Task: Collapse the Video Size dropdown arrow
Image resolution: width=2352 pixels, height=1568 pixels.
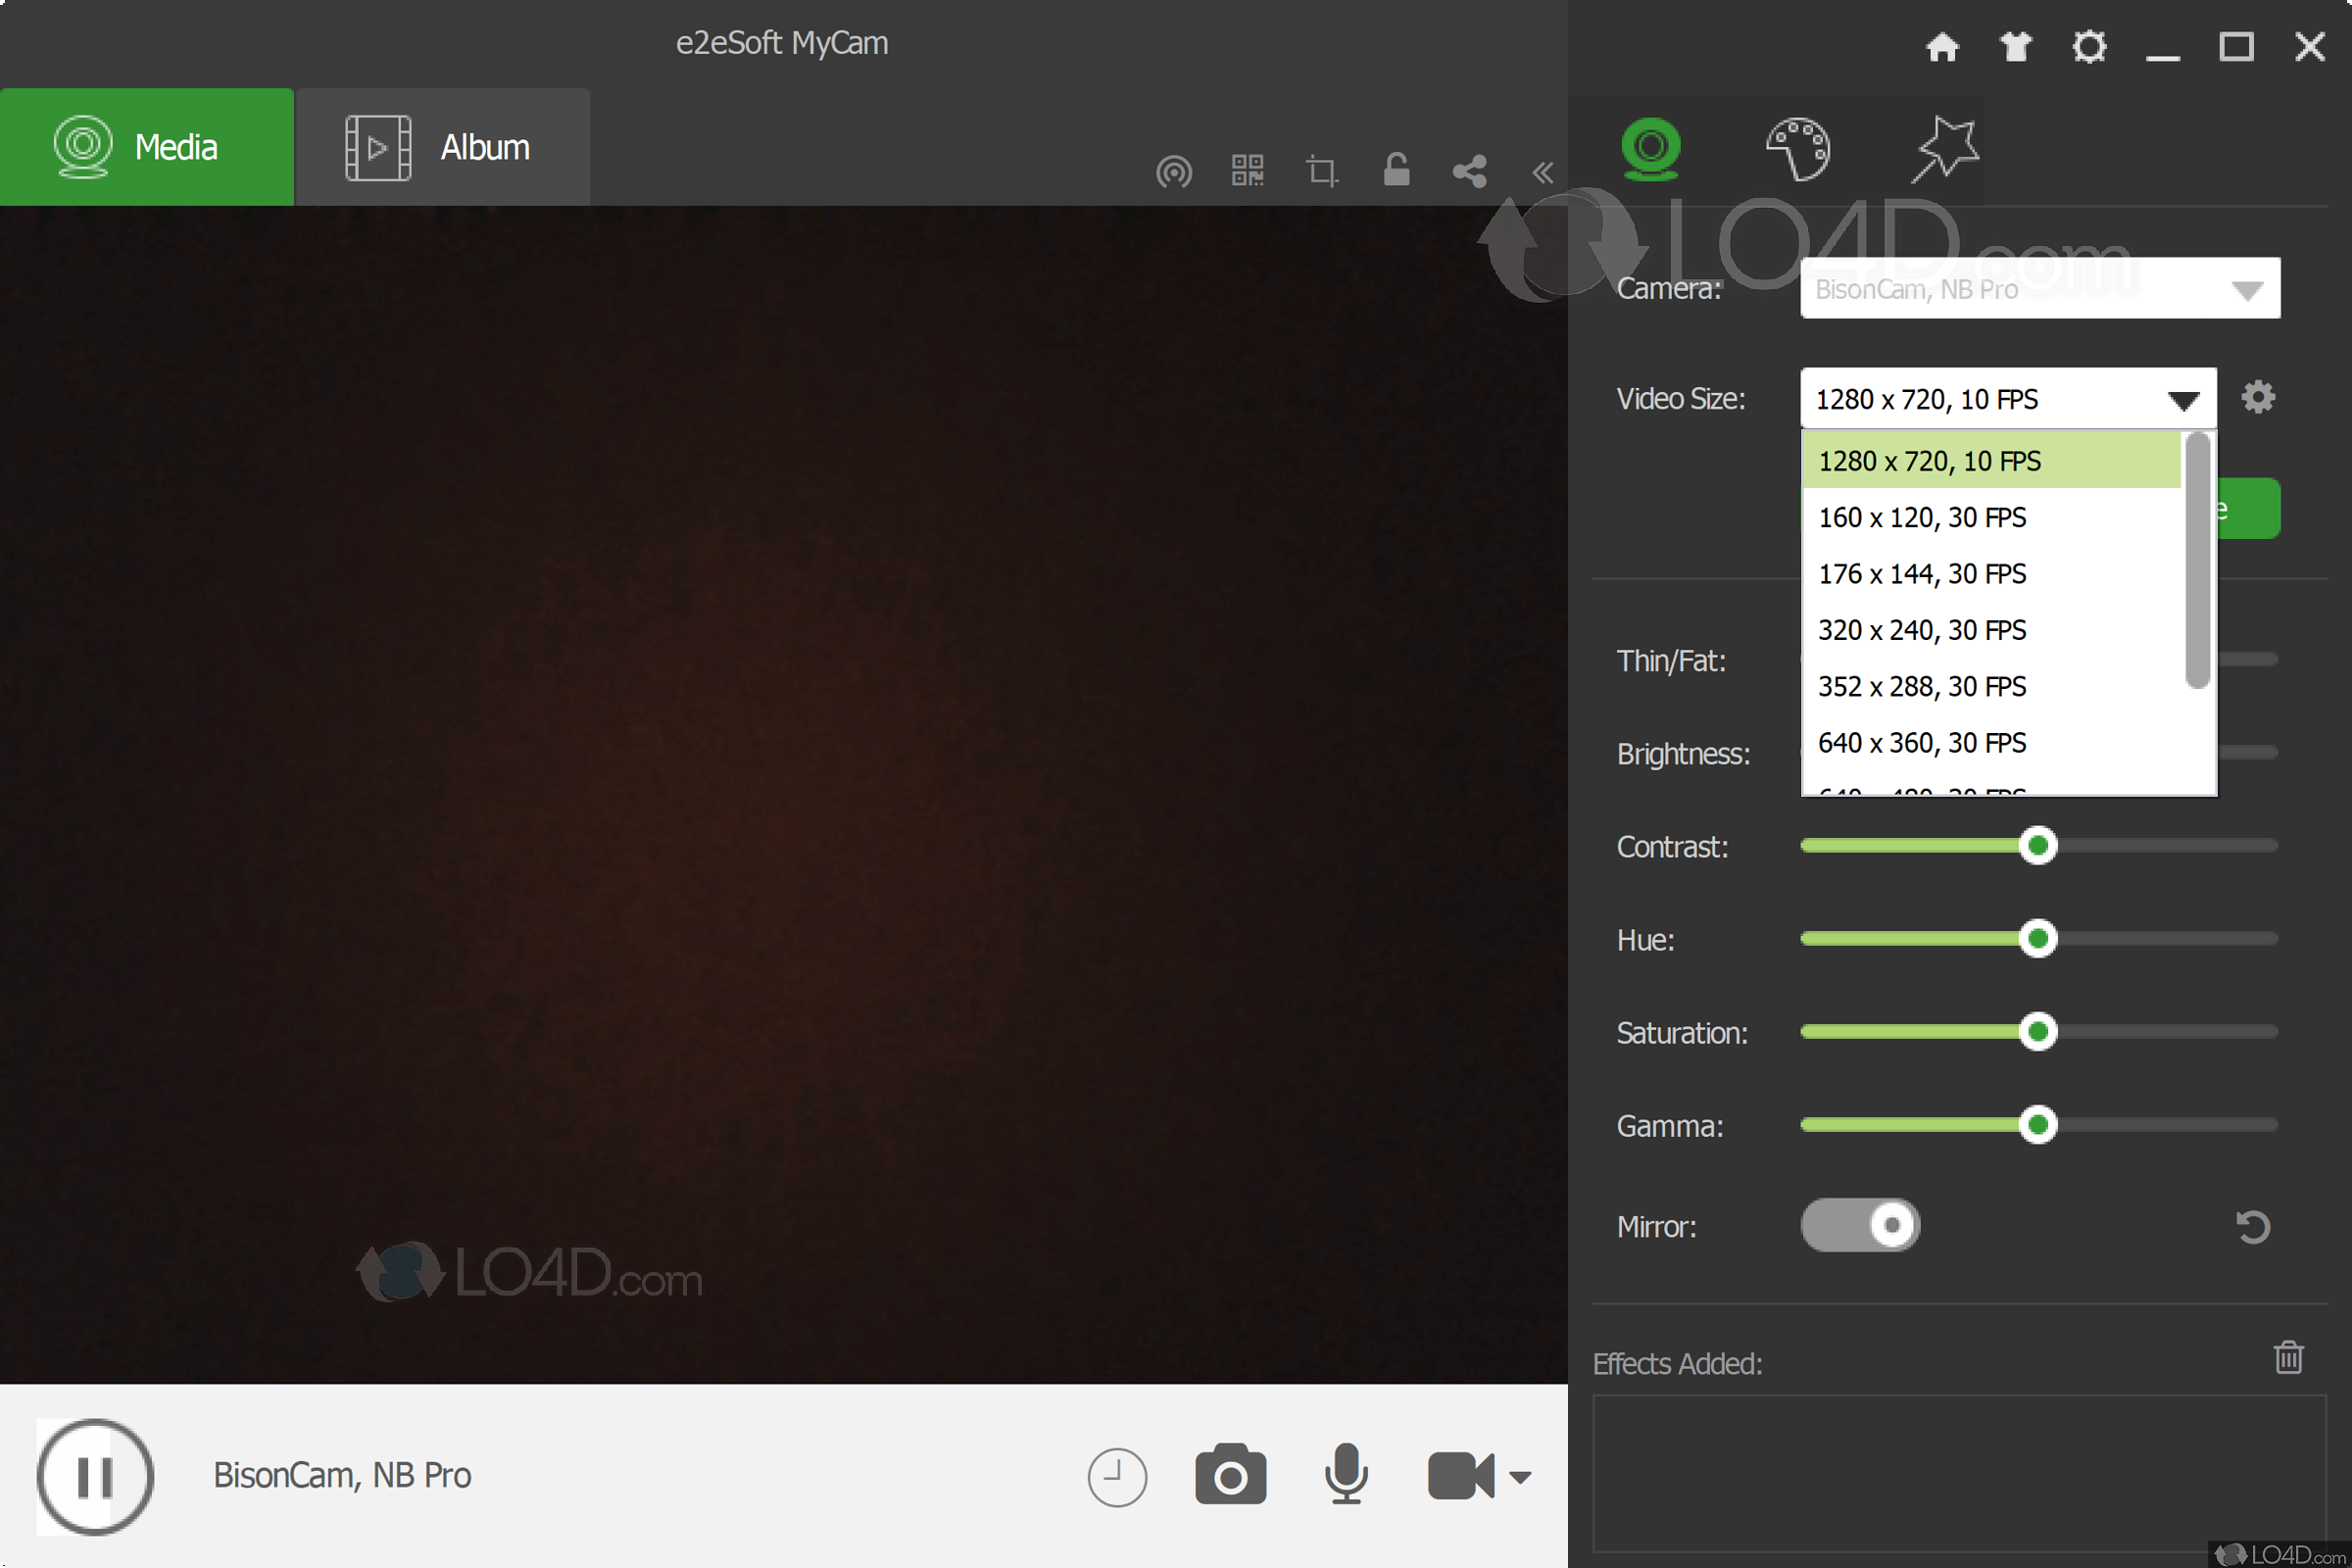Action: tap(2182, 400)
